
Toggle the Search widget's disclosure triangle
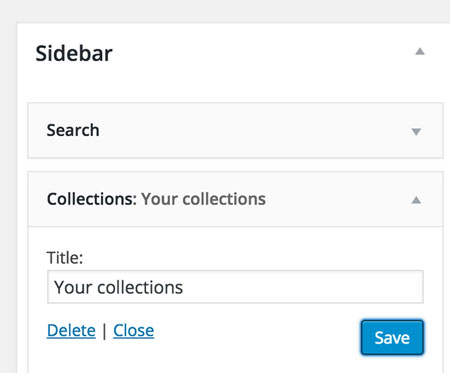click(416, 132)
